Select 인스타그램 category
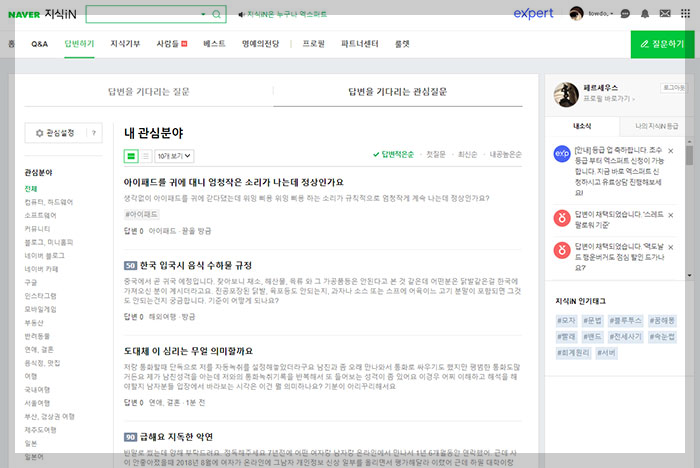700x468 pixels. click(x=41, y=296)
